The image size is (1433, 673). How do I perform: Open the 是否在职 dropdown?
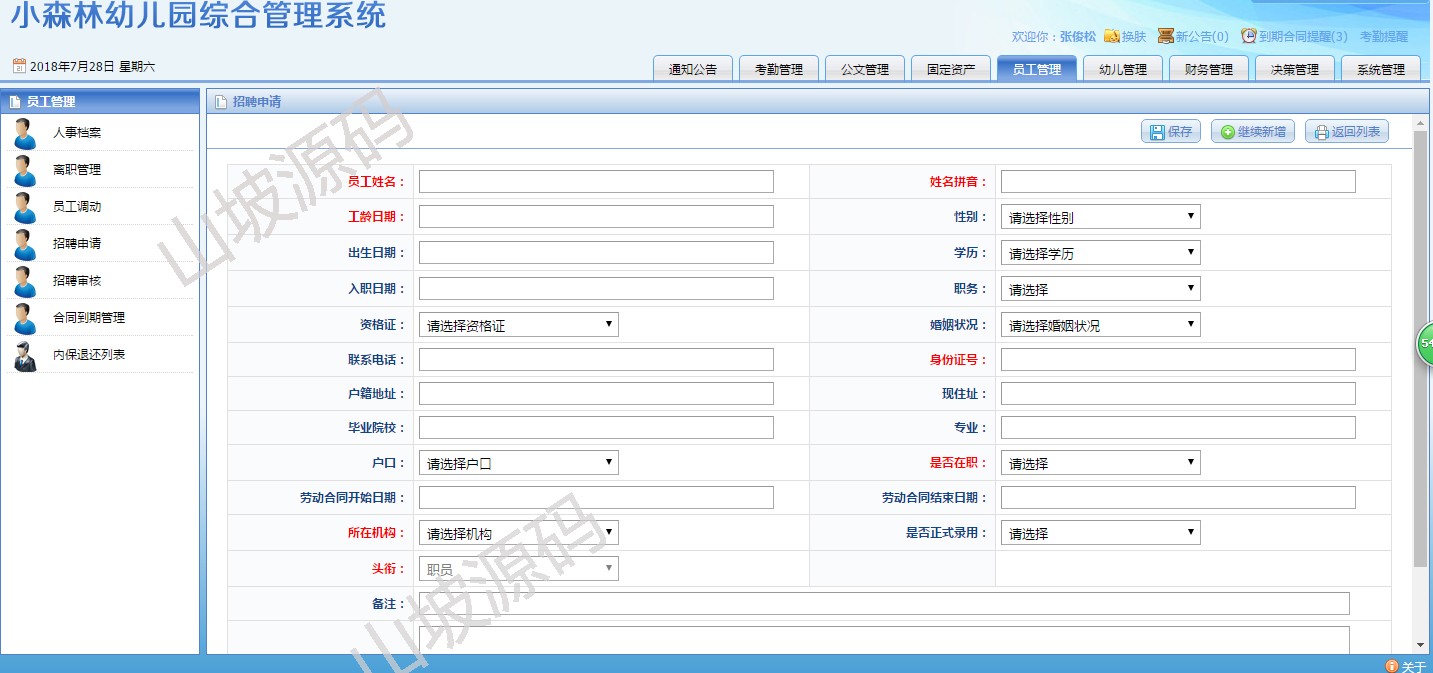click(1100, 463)
